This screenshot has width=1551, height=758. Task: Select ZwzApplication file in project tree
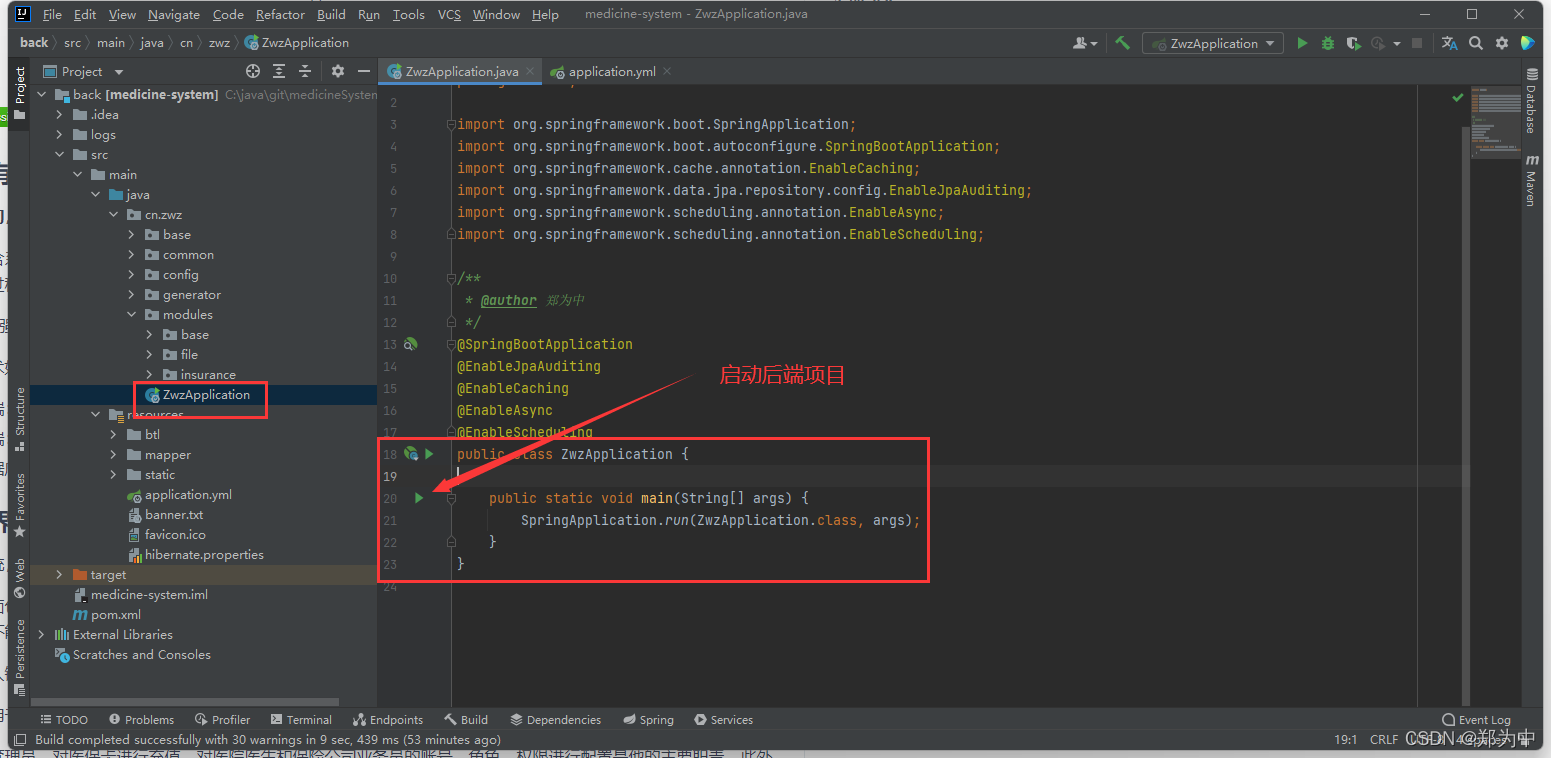click(204, 395)
